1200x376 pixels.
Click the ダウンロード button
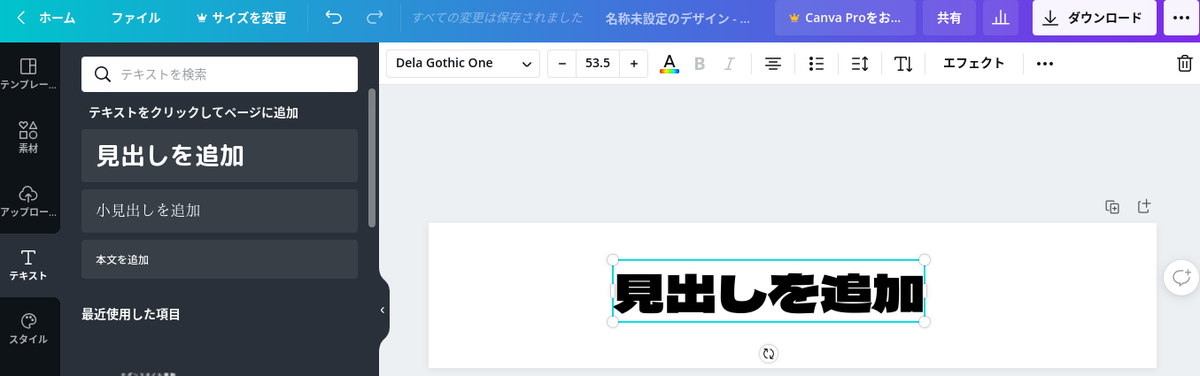pyautogui.click(x=1094, y=18)
